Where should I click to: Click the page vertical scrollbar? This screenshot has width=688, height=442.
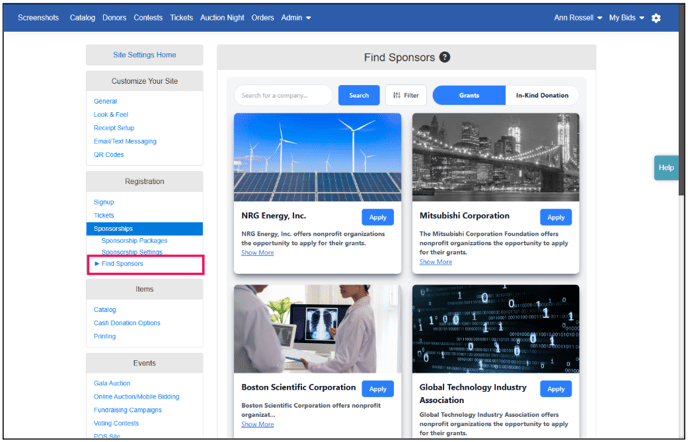[681, 101]
